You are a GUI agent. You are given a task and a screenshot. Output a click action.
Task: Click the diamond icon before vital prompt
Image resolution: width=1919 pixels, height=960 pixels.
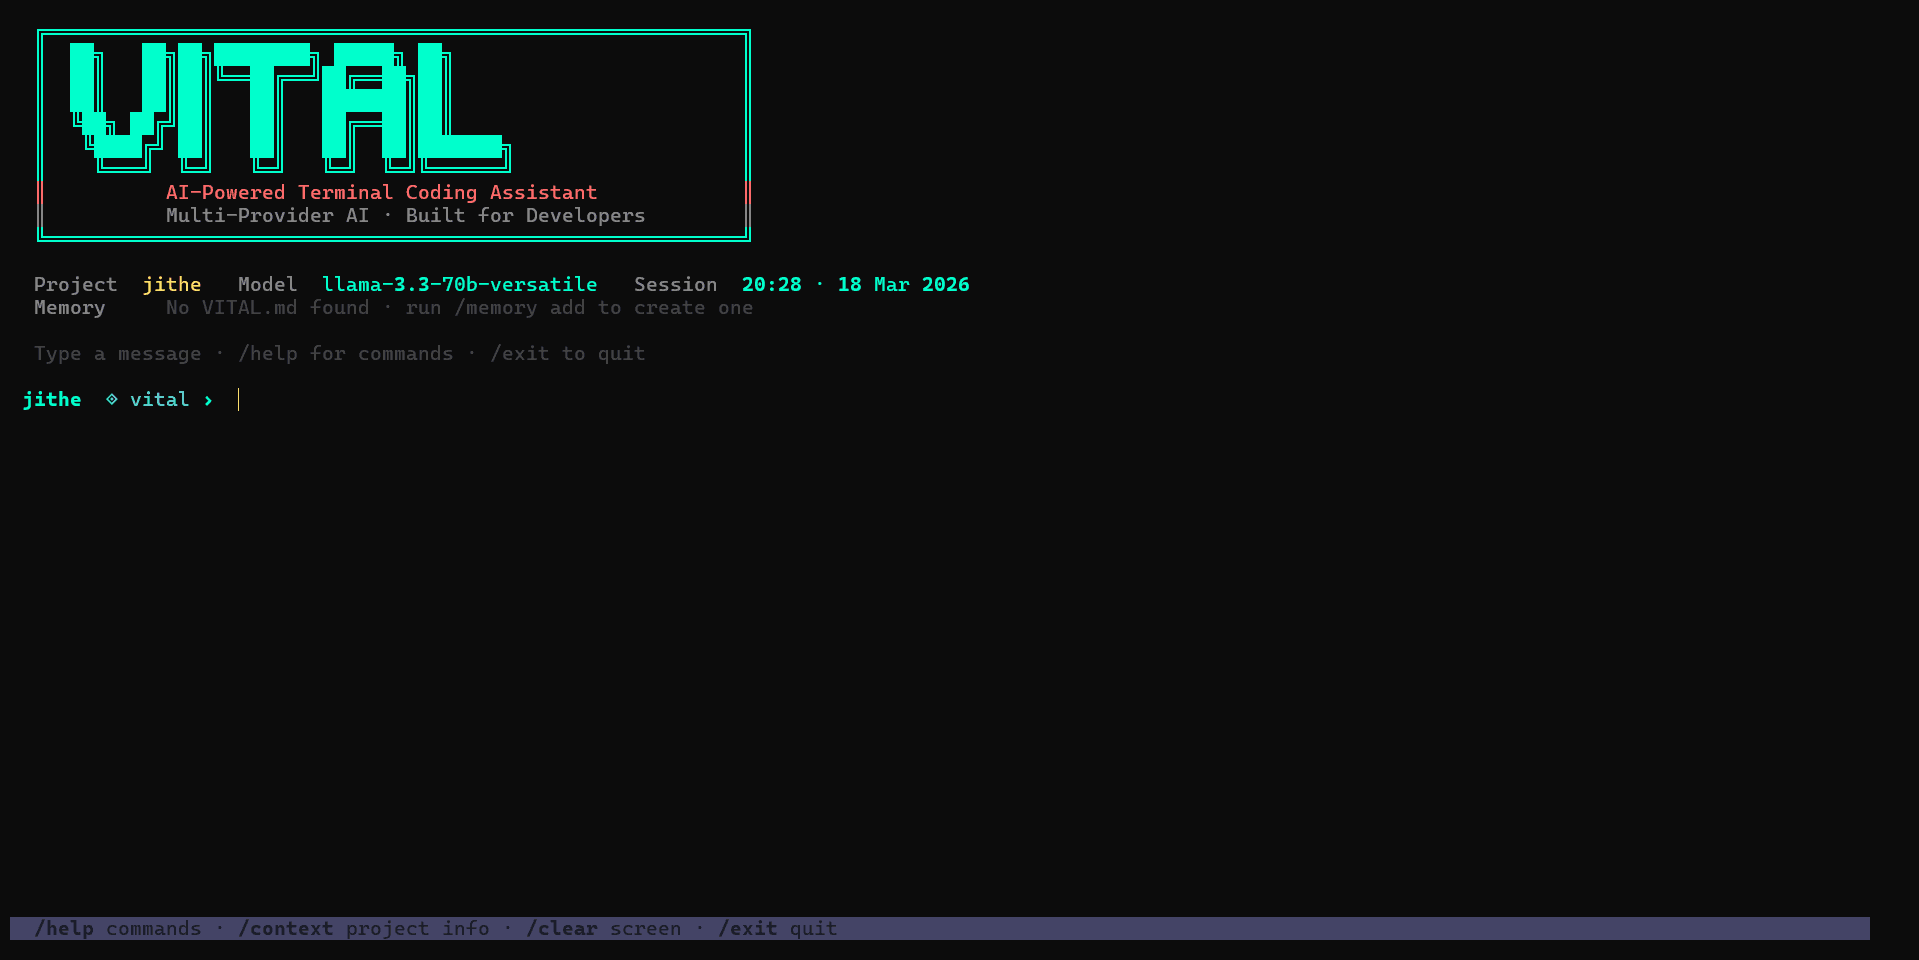point(110,399)
